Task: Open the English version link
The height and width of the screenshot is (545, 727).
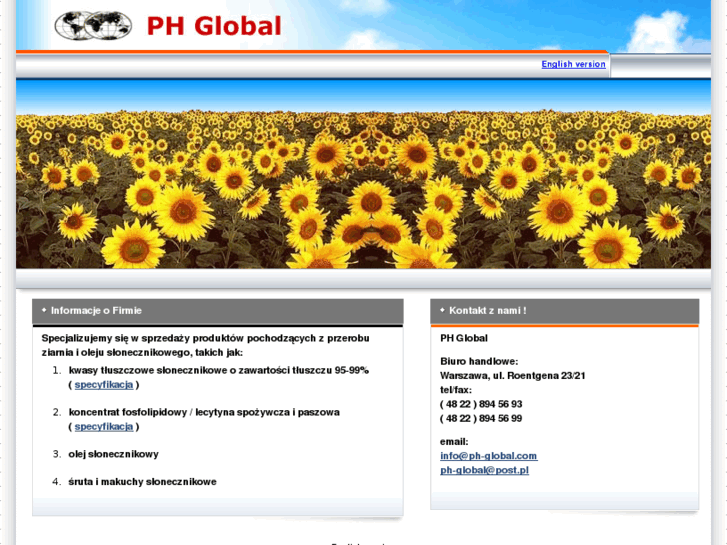Action: (x=573, y=64)
